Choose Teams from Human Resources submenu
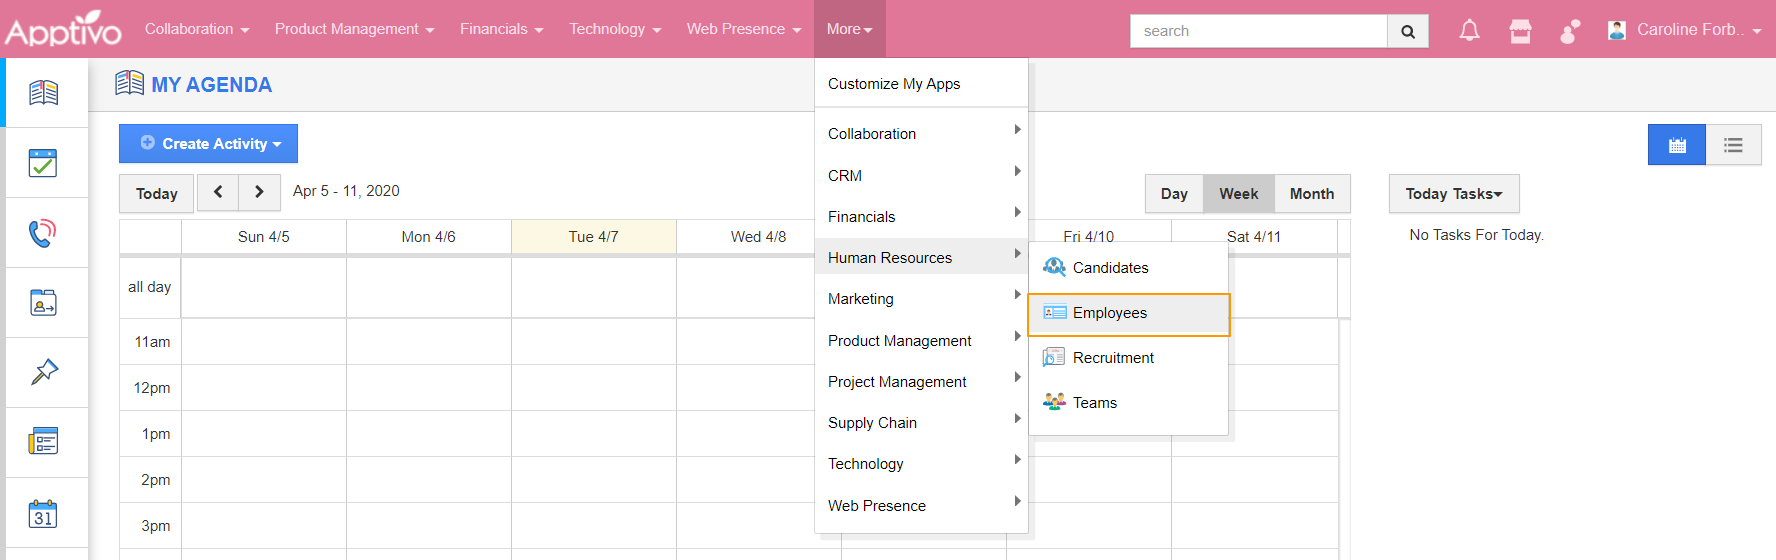1776x560 pixels. 1128,403
